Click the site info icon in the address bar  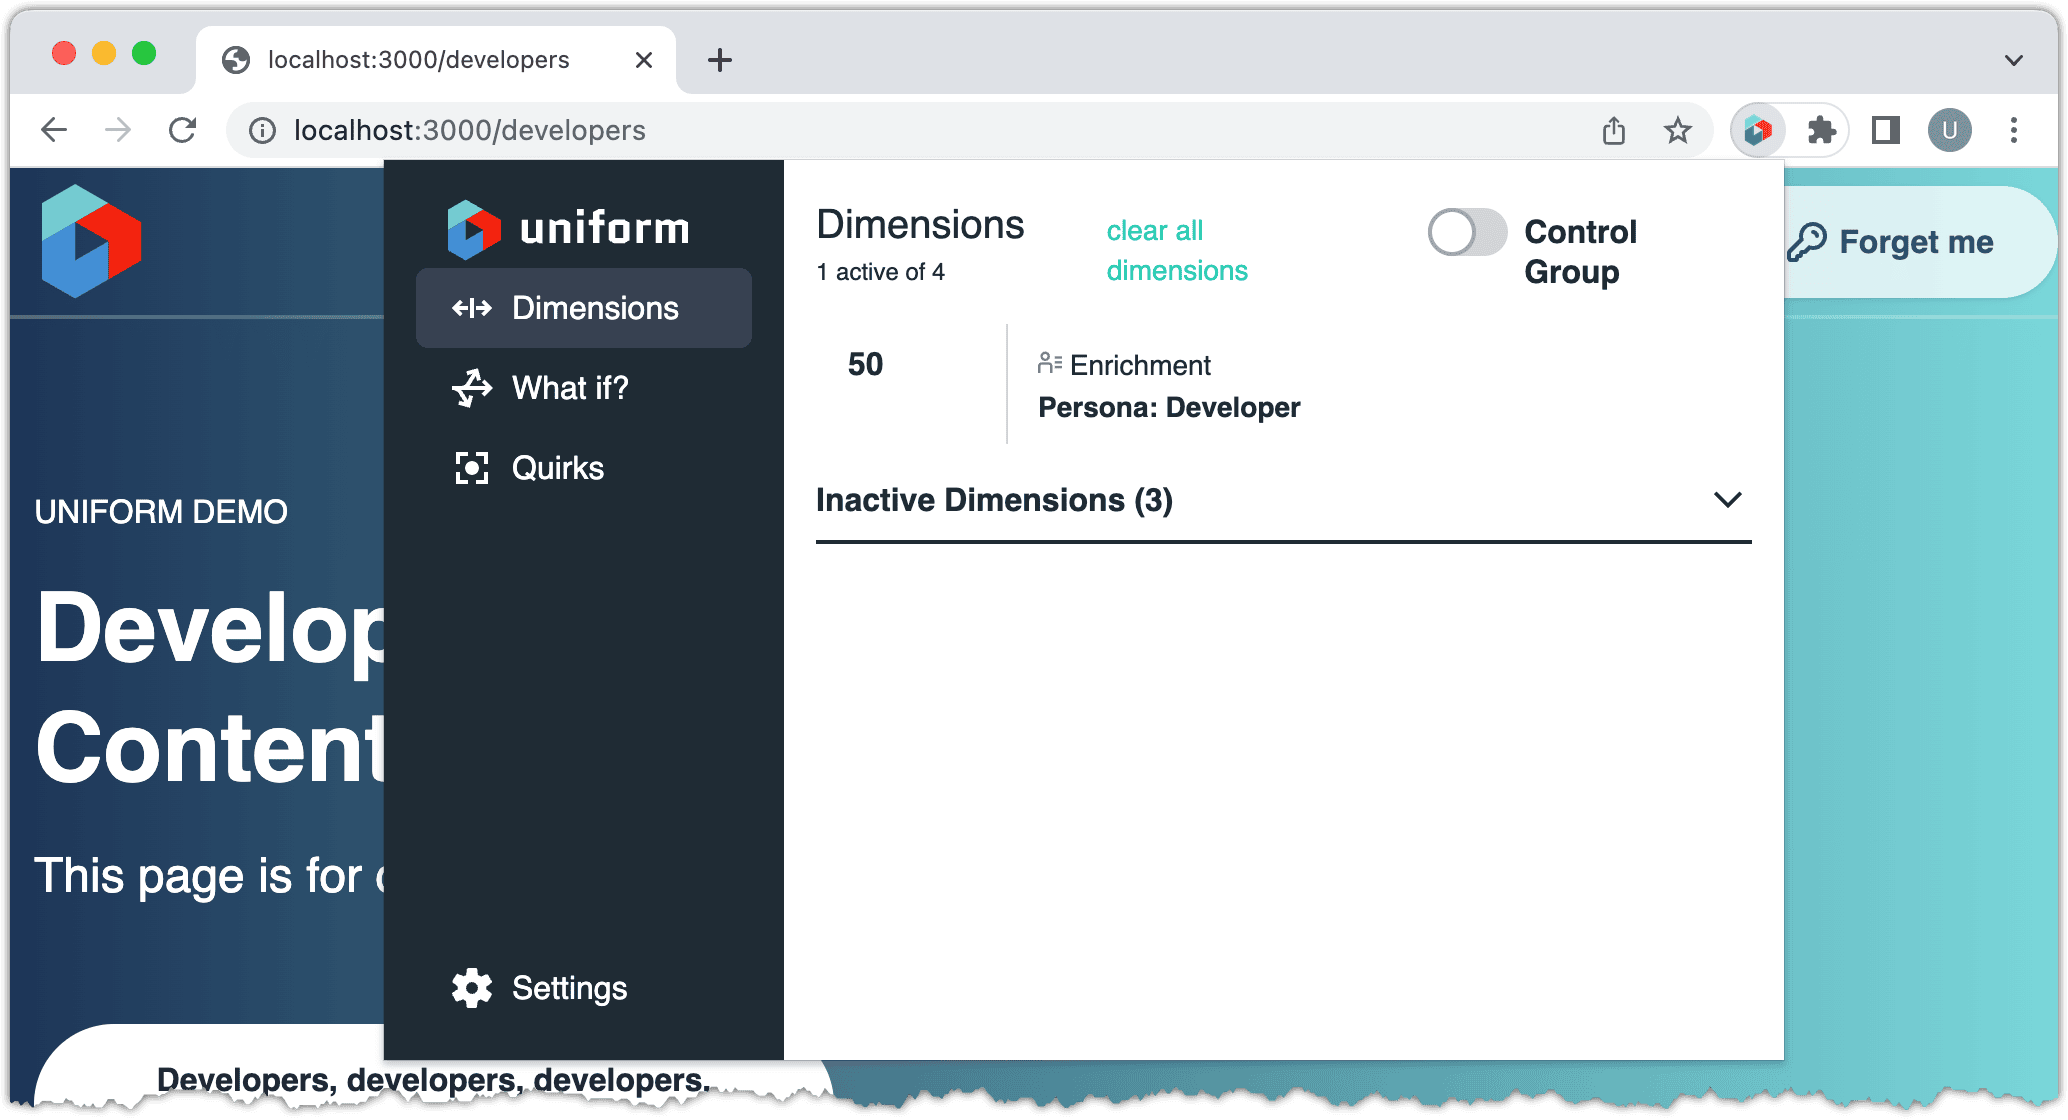(261, 130)
